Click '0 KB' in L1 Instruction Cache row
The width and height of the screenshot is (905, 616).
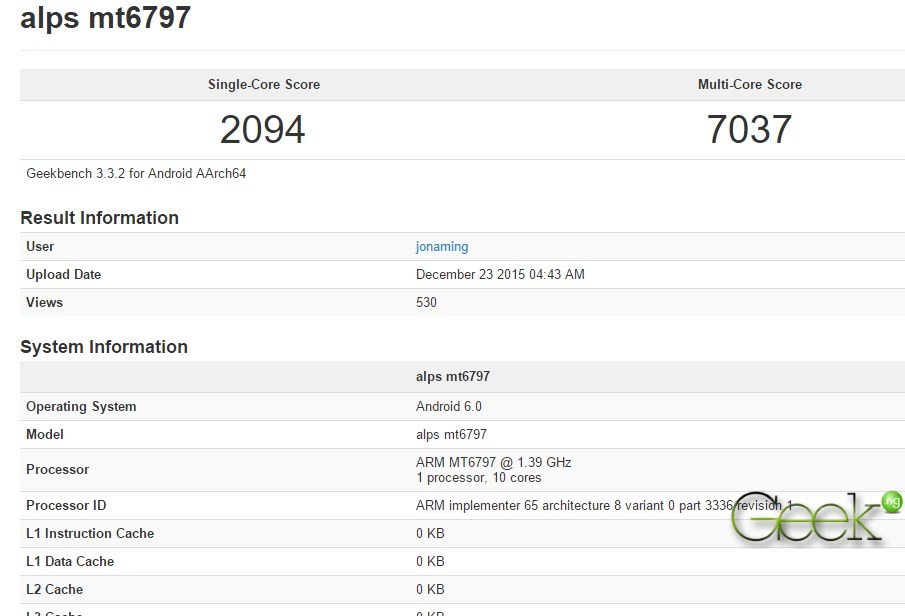click(430, 533)
